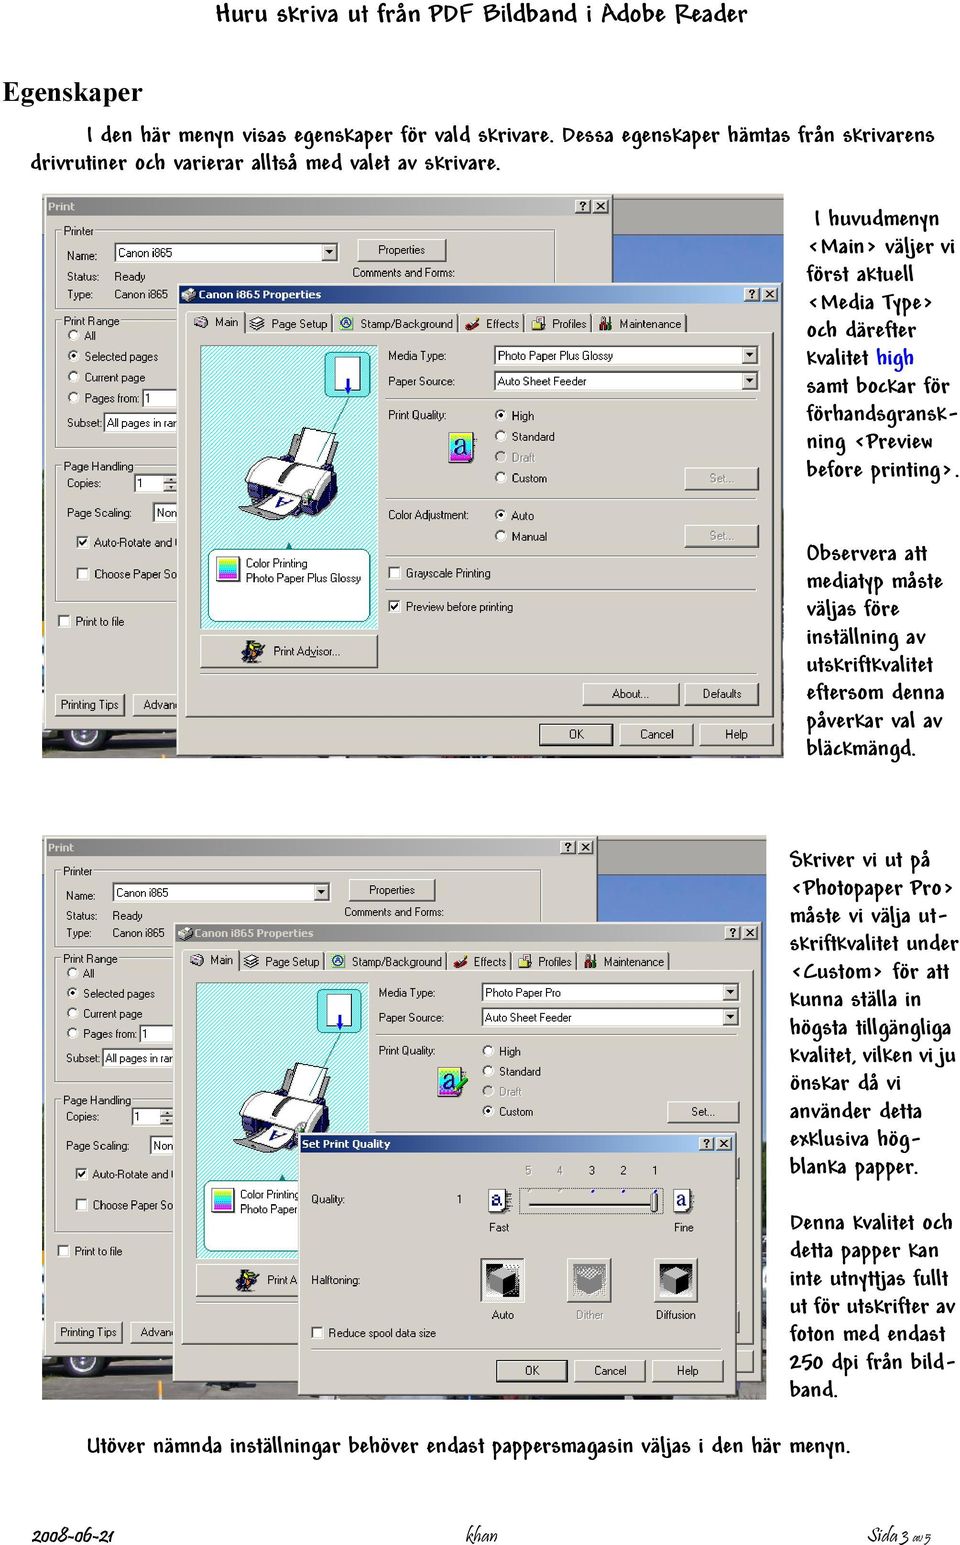Viewport: 960px width, 1545px height.
Task: Click Cancel in Set Print Quality dialog
Action: pyautogui.click(x=610, y=1370)
